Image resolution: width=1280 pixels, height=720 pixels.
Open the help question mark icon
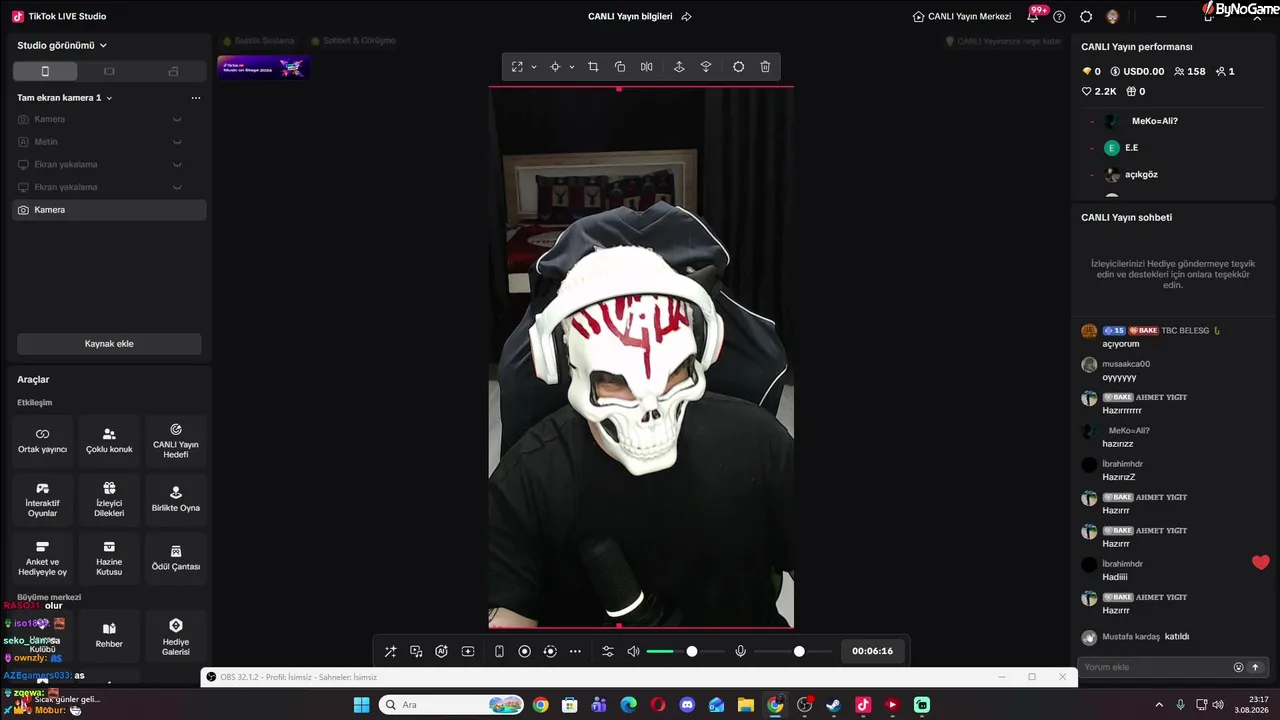pos(1059,16)
